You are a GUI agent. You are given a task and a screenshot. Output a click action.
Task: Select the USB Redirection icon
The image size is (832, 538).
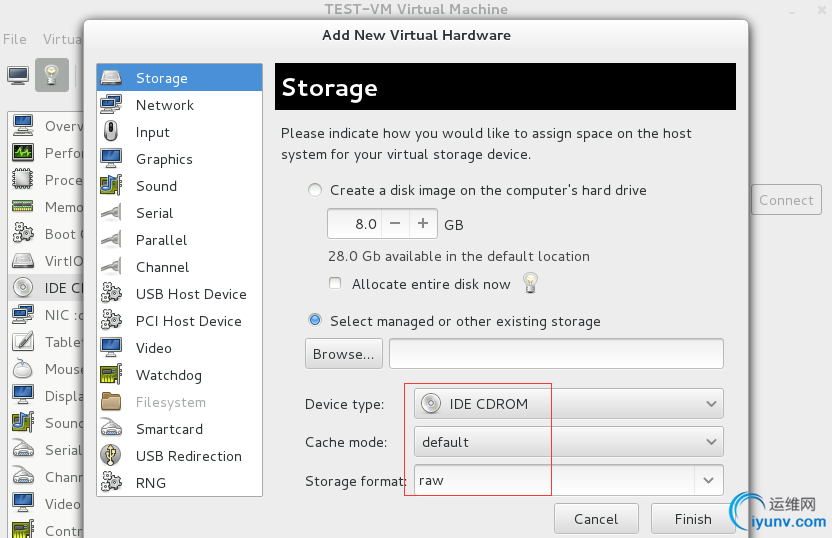pos(111,456)
